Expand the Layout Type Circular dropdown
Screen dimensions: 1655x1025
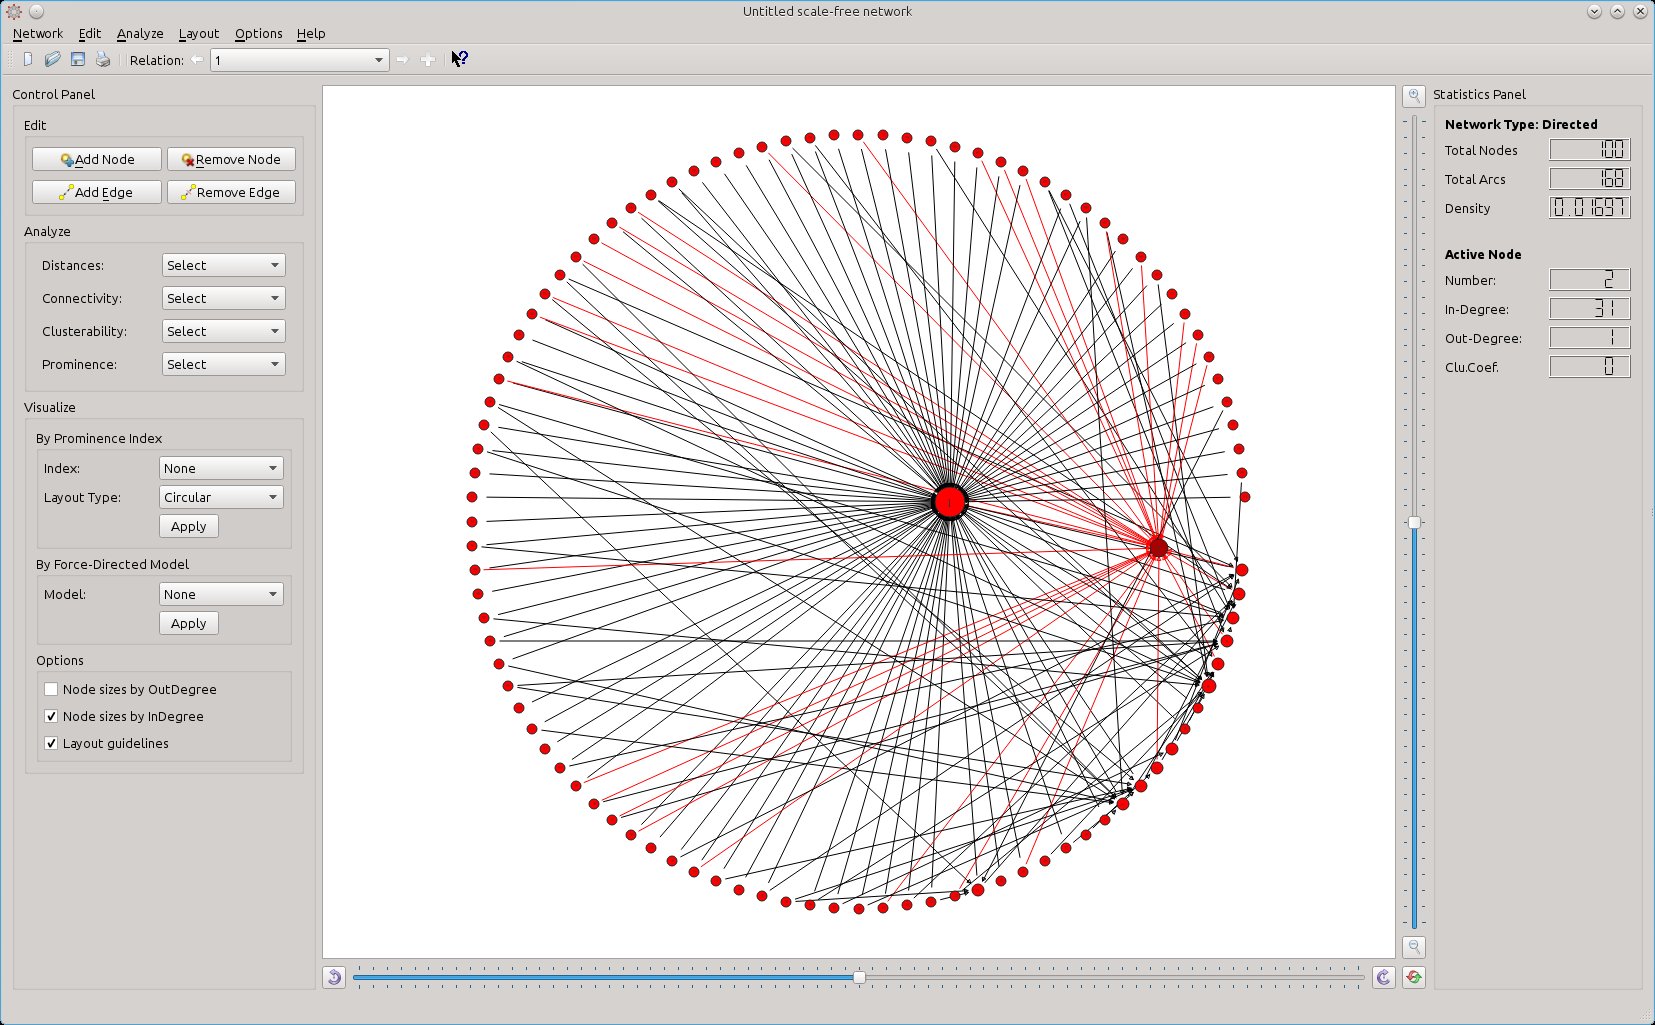tap(221, 497)
